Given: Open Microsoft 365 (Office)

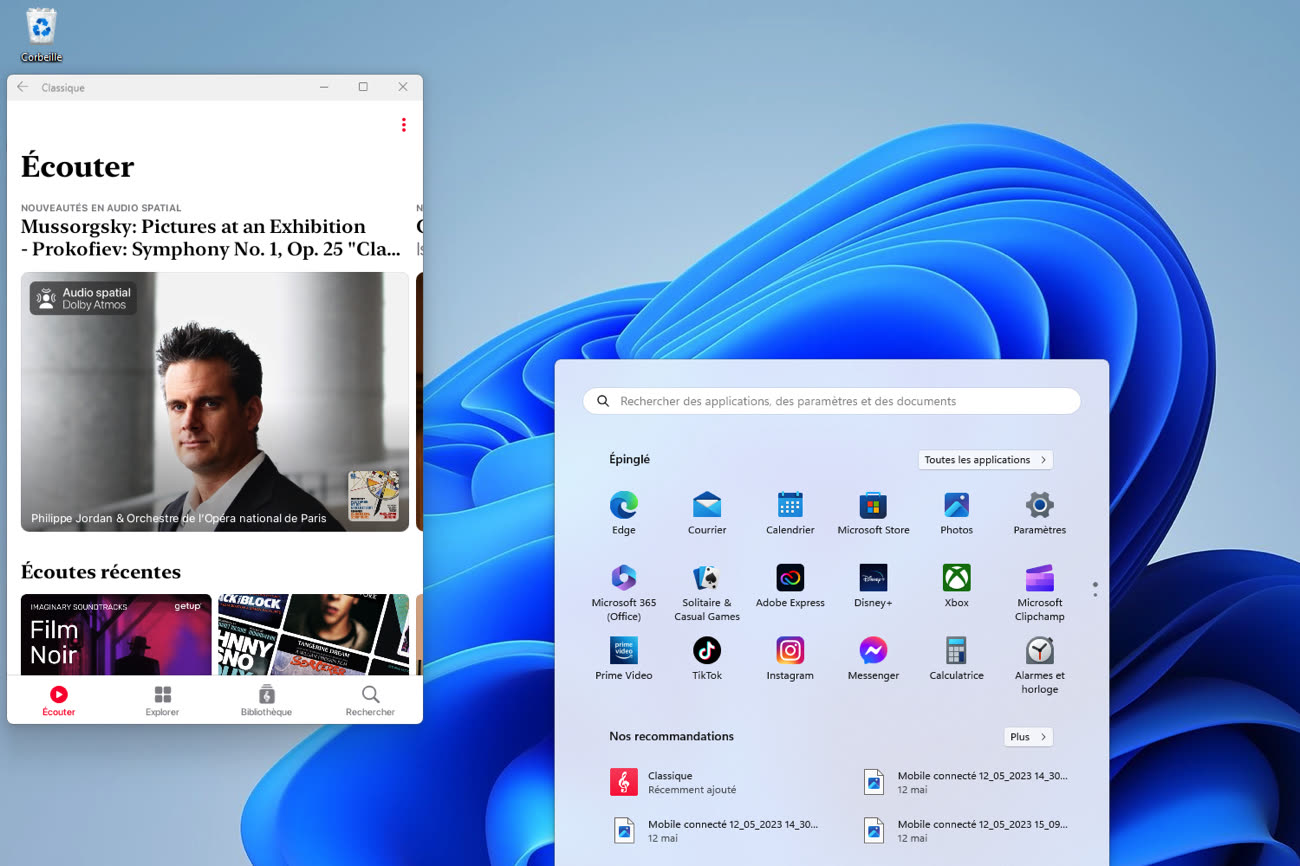Looking at the screenshot, I should click(x=623, y=592).
